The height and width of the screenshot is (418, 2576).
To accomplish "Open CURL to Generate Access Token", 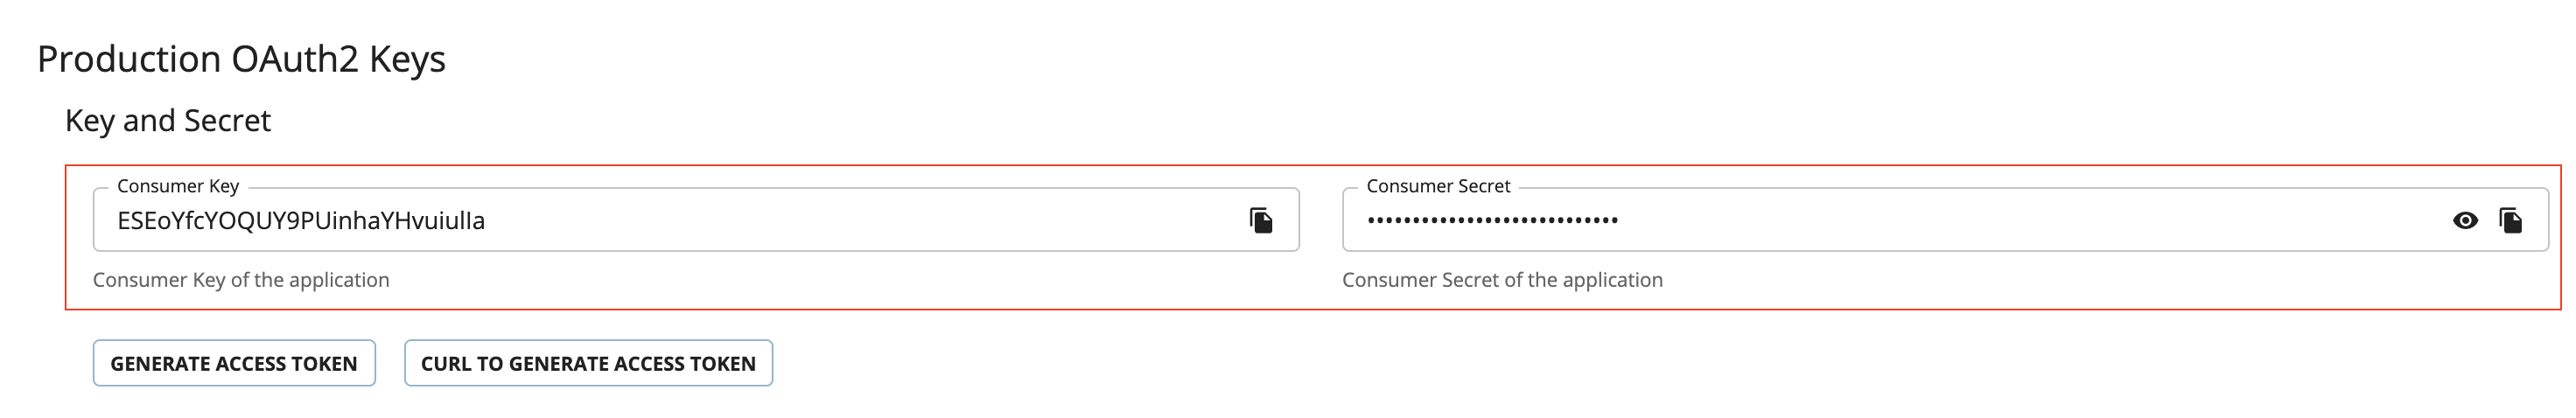I will click(588, 363).
